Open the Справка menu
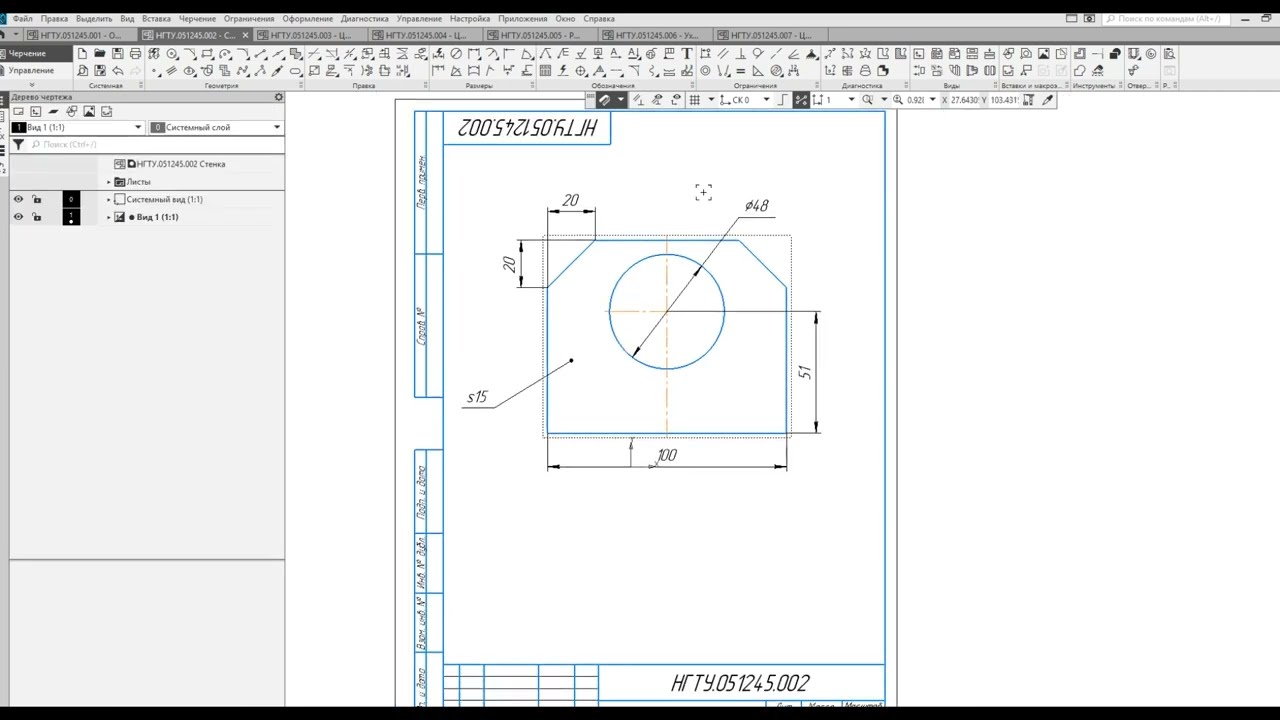This screenshot has height=720, width=1280. click(599, 19)
